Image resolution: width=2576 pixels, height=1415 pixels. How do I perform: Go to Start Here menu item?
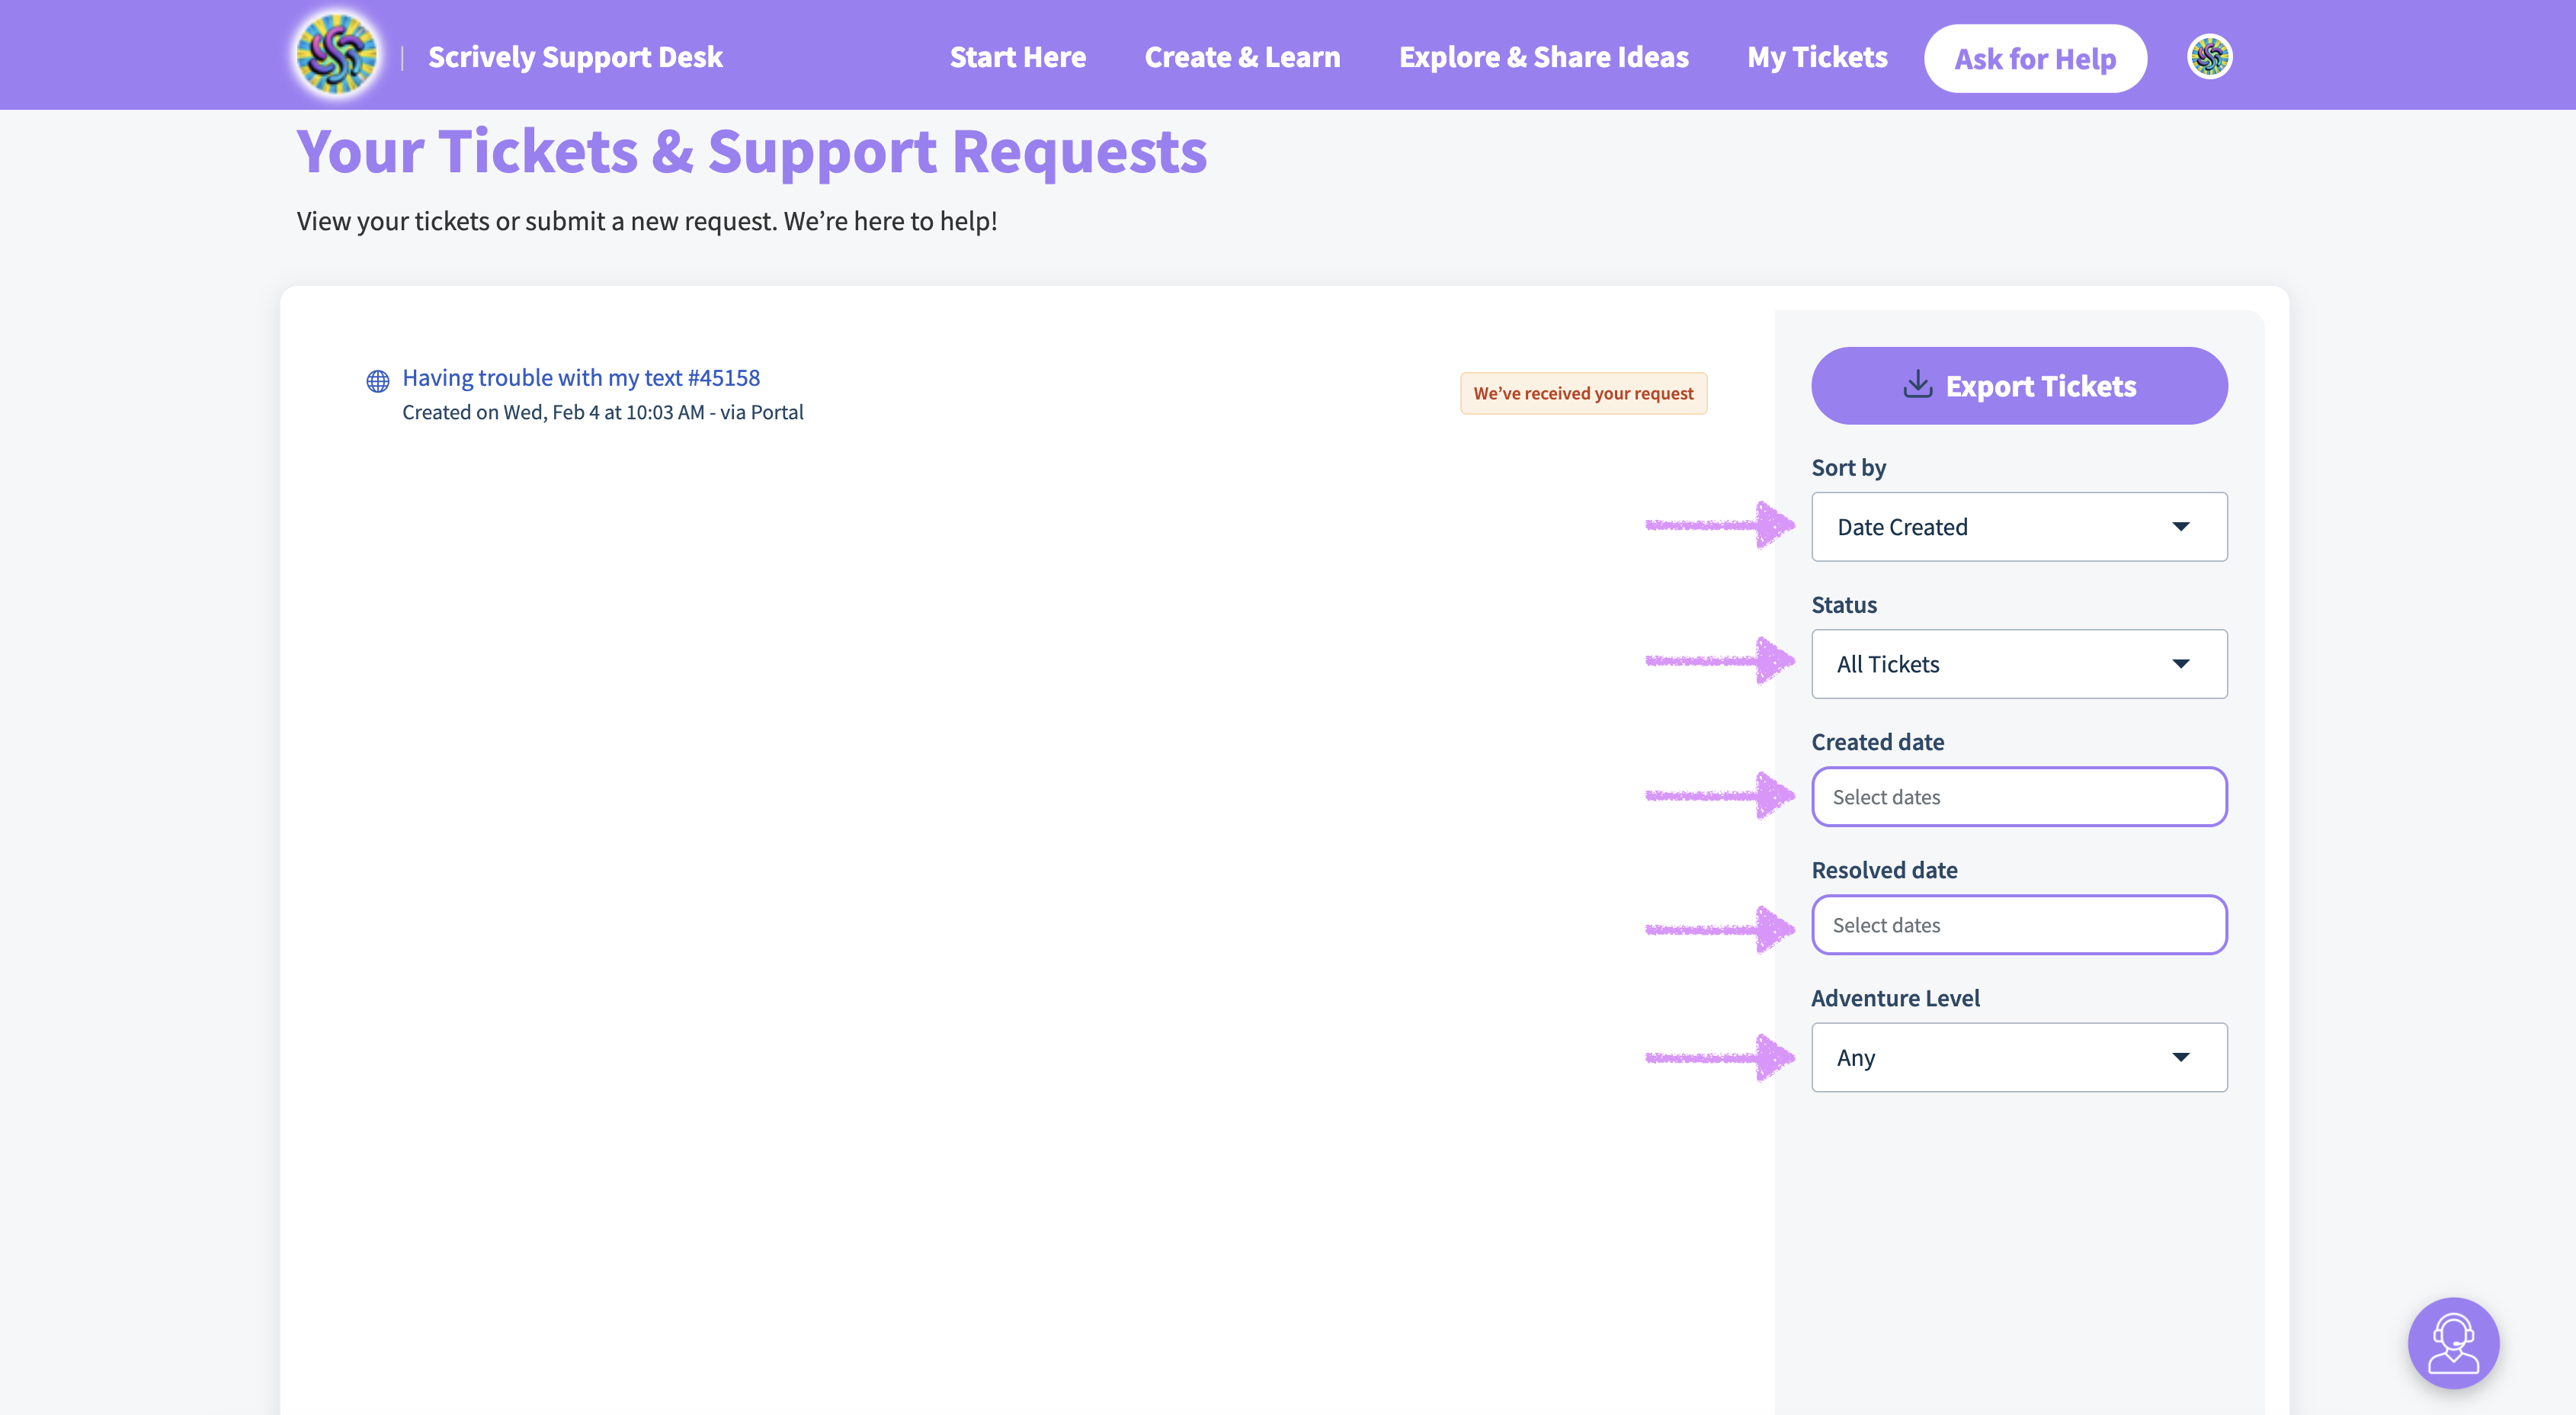[x=1017, y=57]
